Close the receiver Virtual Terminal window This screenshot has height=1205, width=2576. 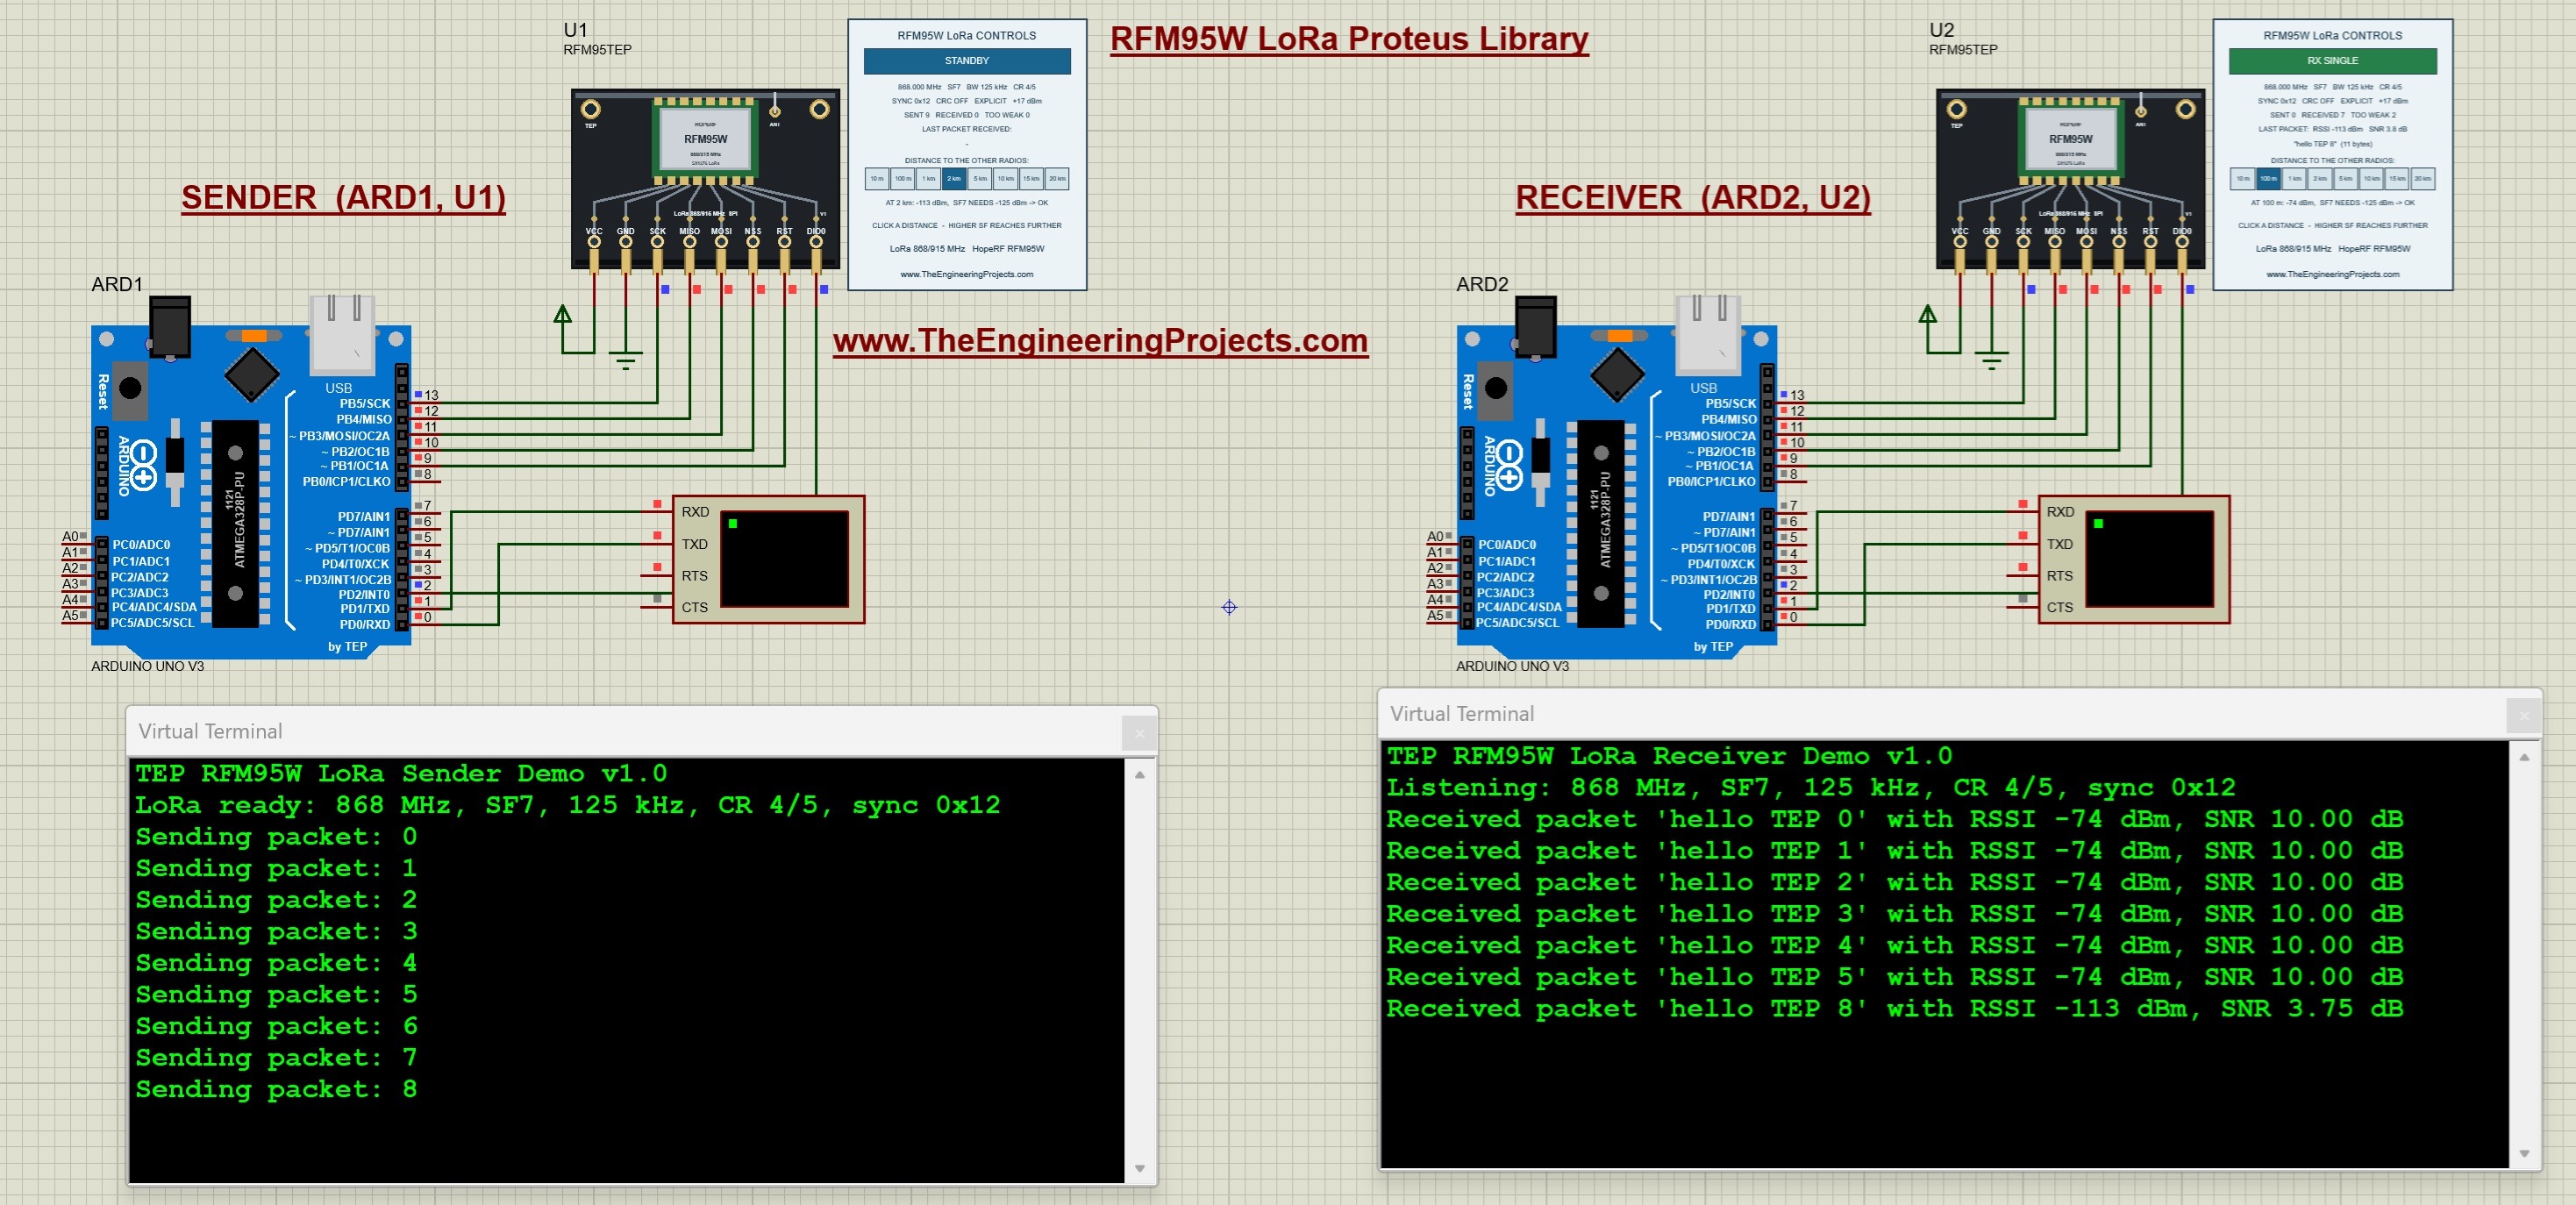click(2523, 716)
